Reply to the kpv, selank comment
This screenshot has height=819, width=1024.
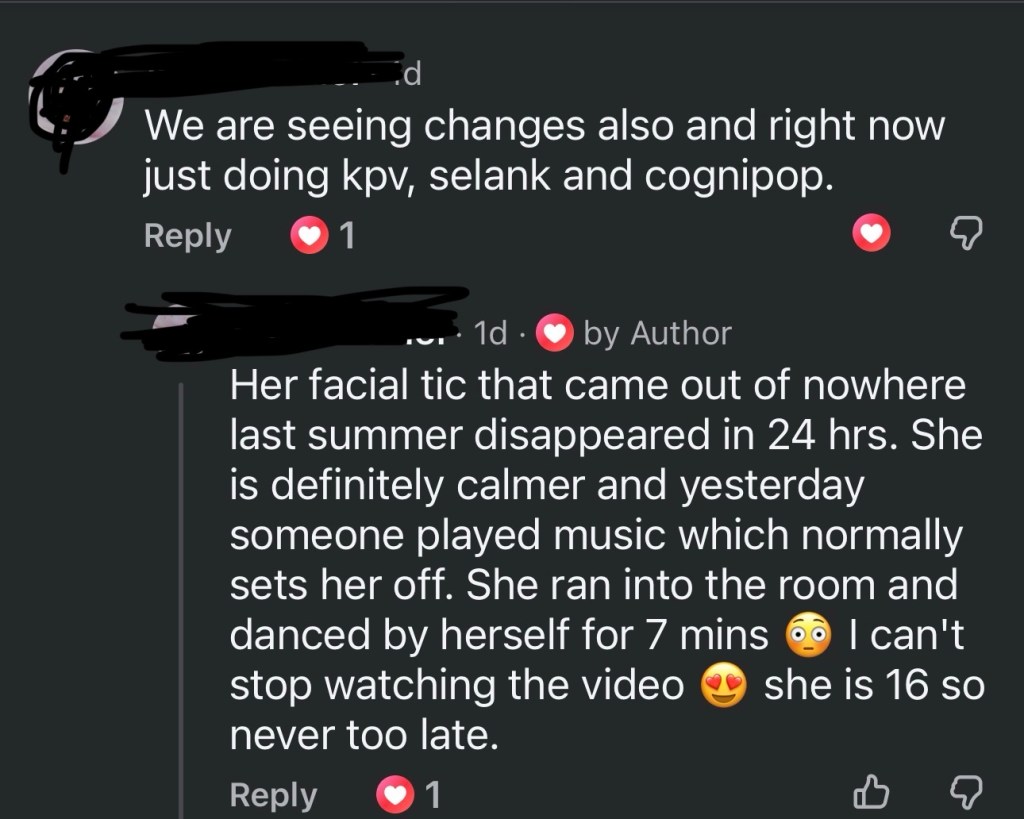point(187,236)
